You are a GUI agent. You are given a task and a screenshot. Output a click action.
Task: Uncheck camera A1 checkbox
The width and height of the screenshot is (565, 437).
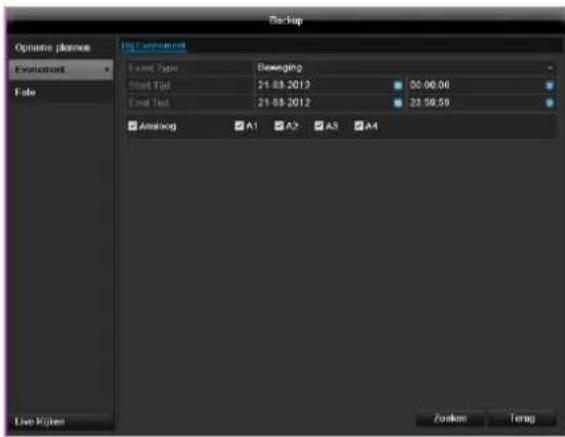click(x=239, y=126)
